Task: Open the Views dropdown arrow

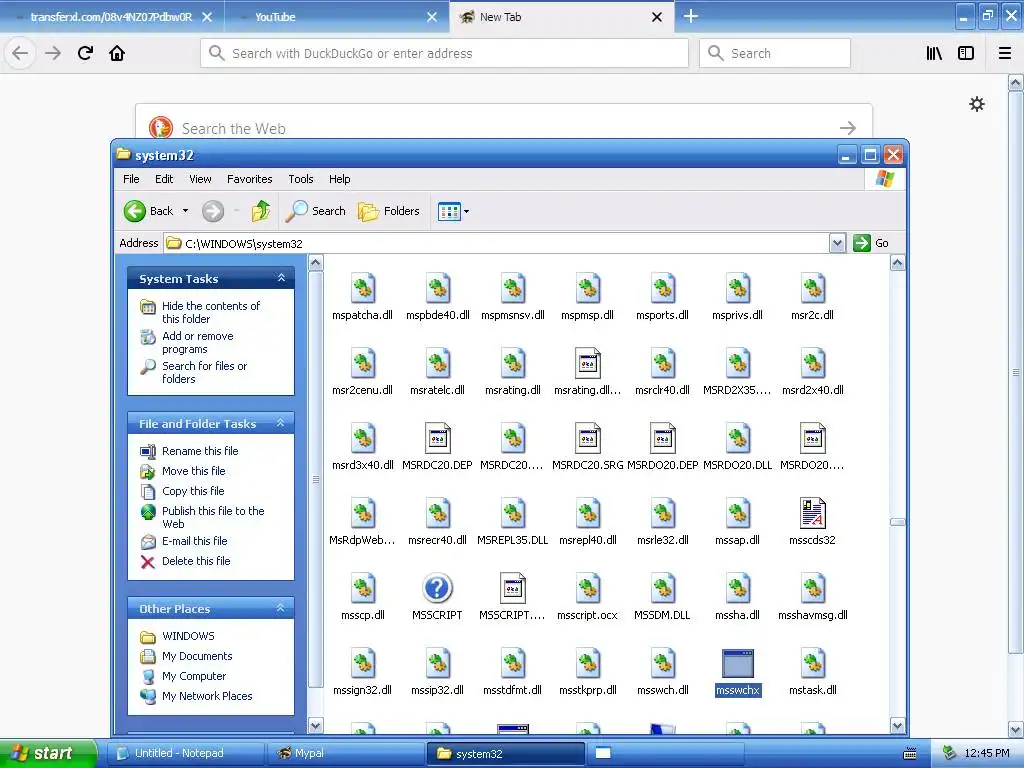Action: coord(466,212)
